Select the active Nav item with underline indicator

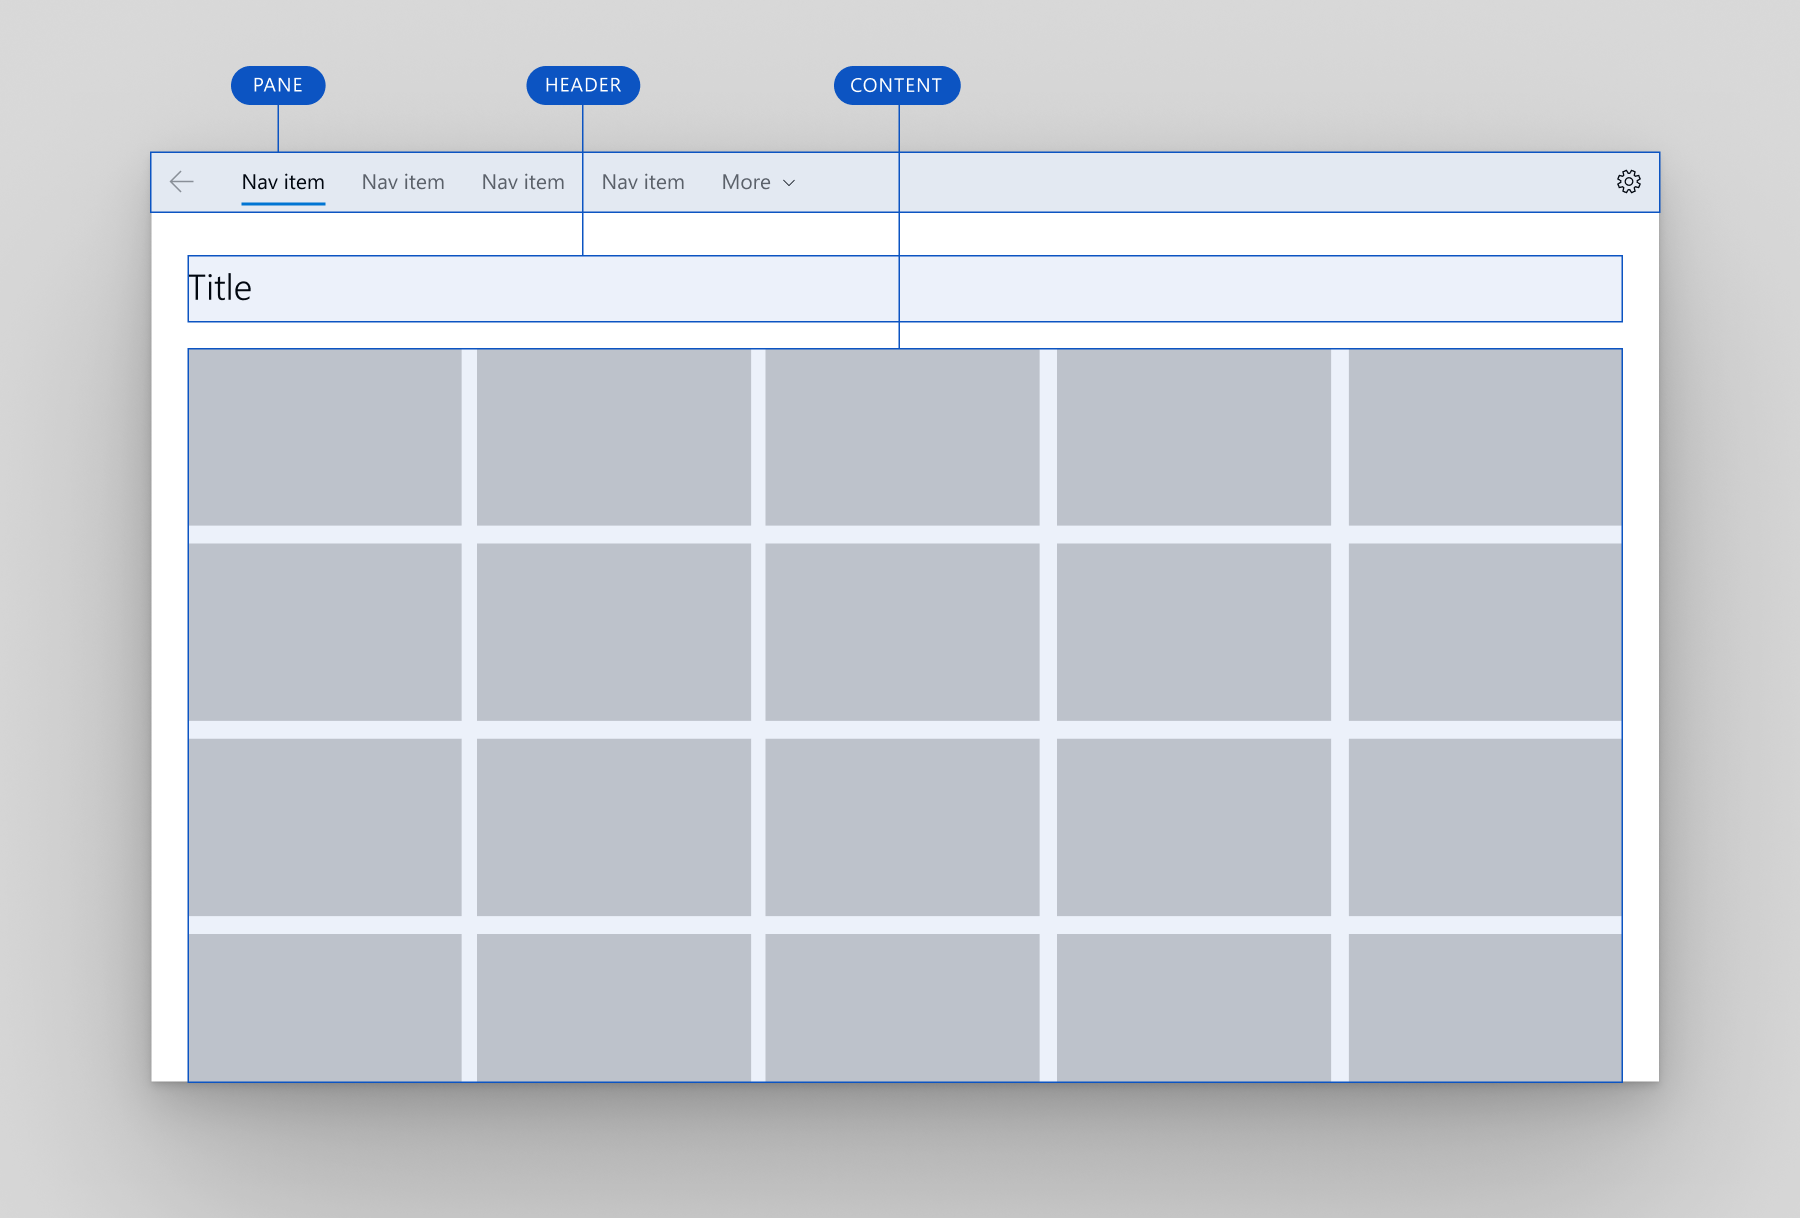point(283,182)
